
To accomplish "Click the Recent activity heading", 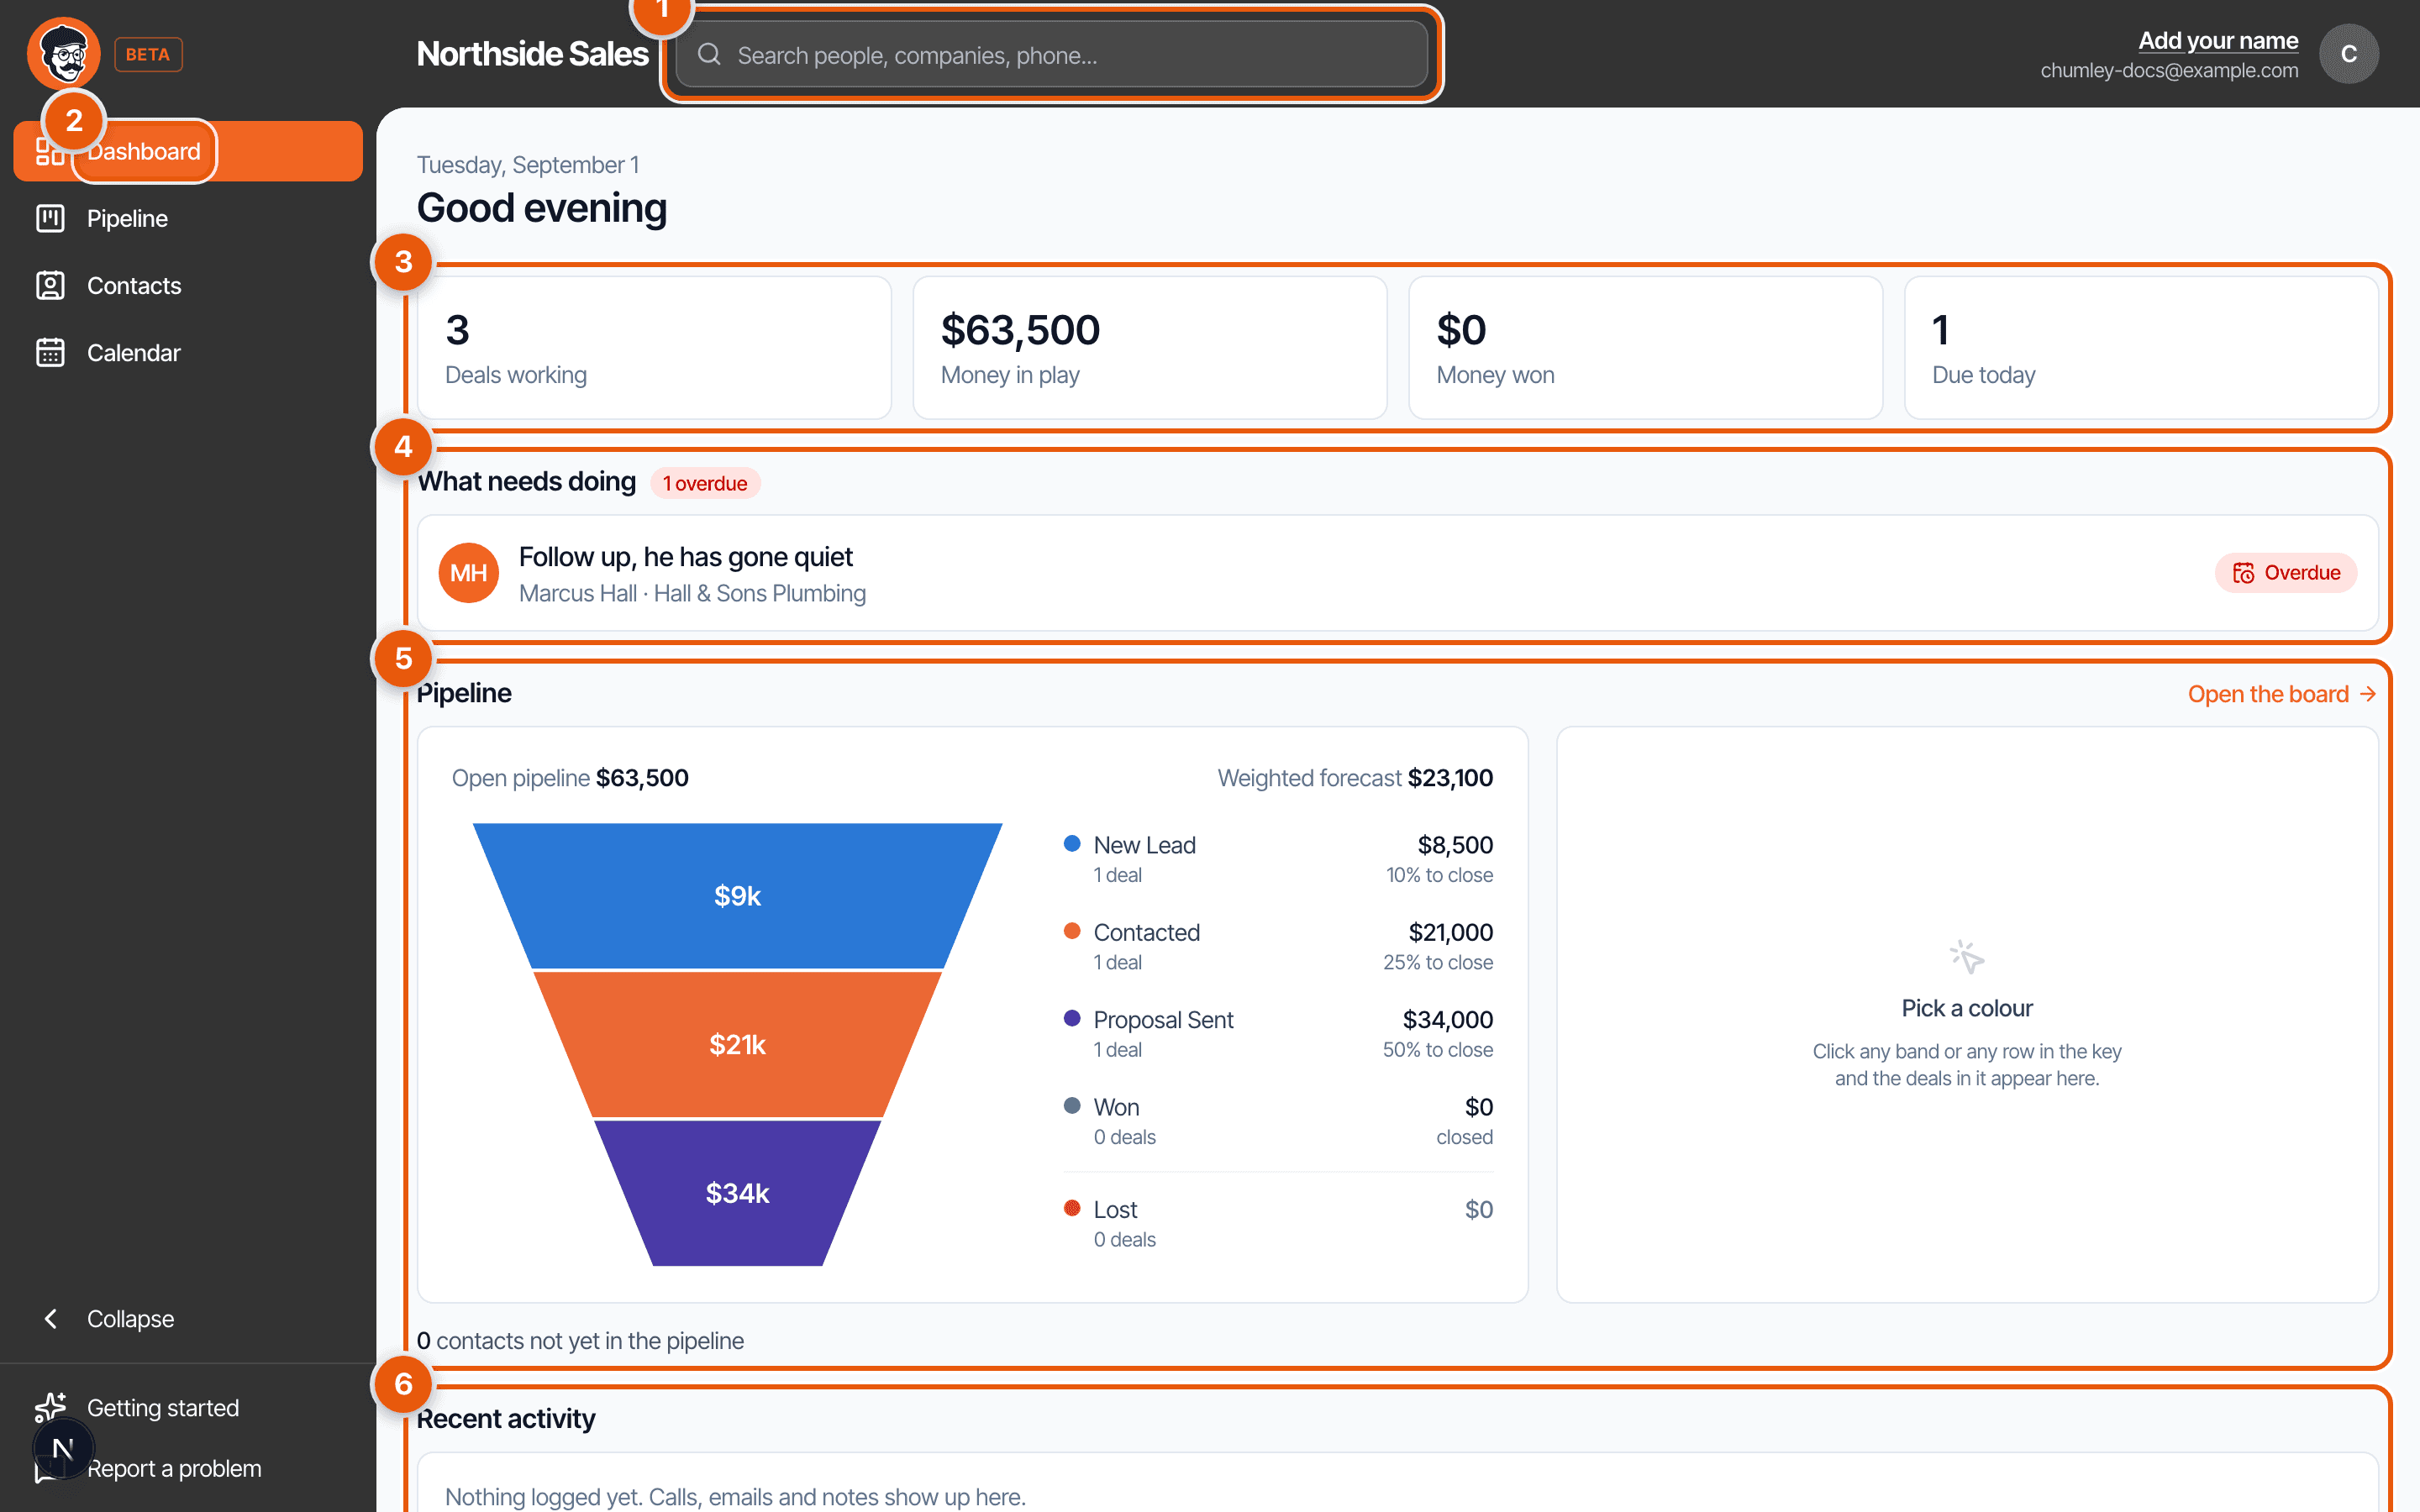I will pos(506,1418).
